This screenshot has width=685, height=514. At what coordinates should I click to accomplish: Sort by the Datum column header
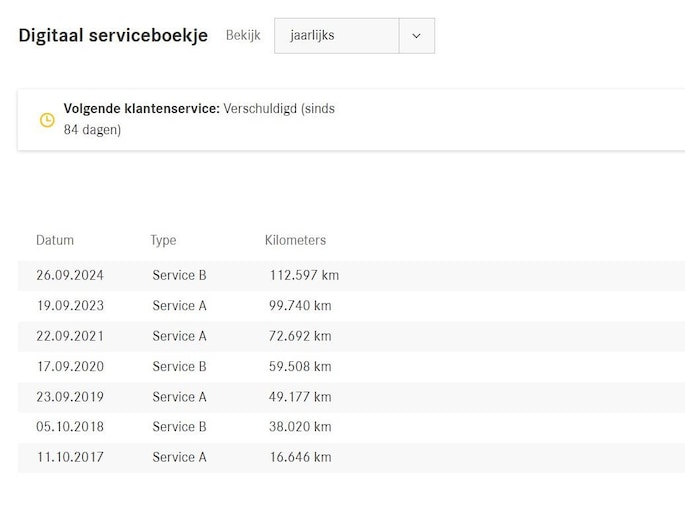click(55, 240)
